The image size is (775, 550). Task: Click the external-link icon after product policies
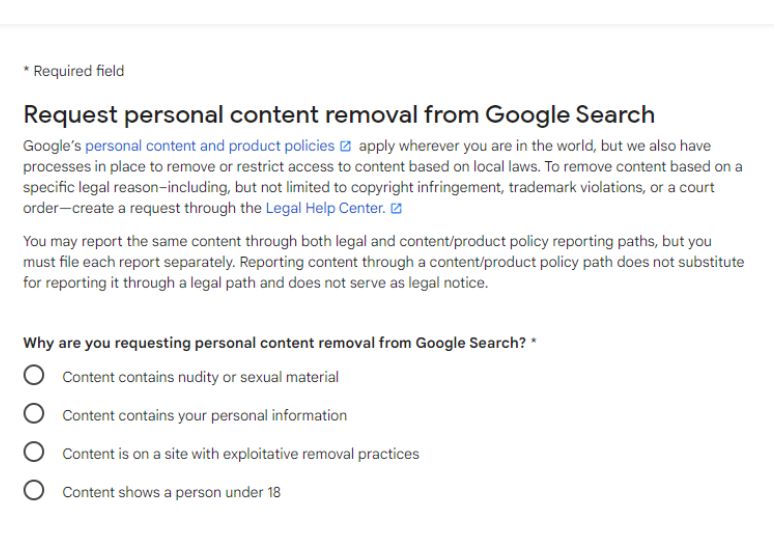[345, 146]
